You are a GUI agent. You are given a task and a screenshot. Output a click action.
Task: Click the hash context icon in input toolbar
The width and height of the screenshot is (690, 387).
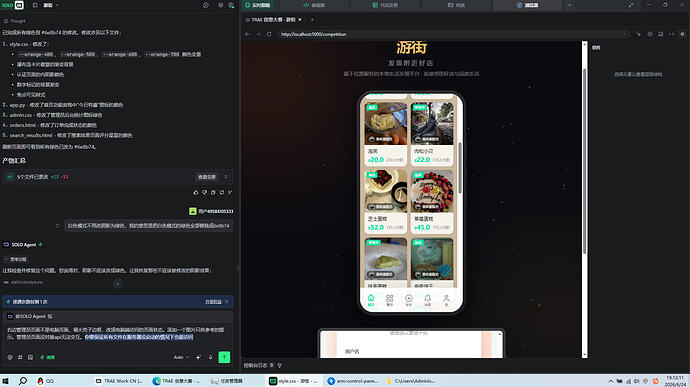[x=20, y=358]
